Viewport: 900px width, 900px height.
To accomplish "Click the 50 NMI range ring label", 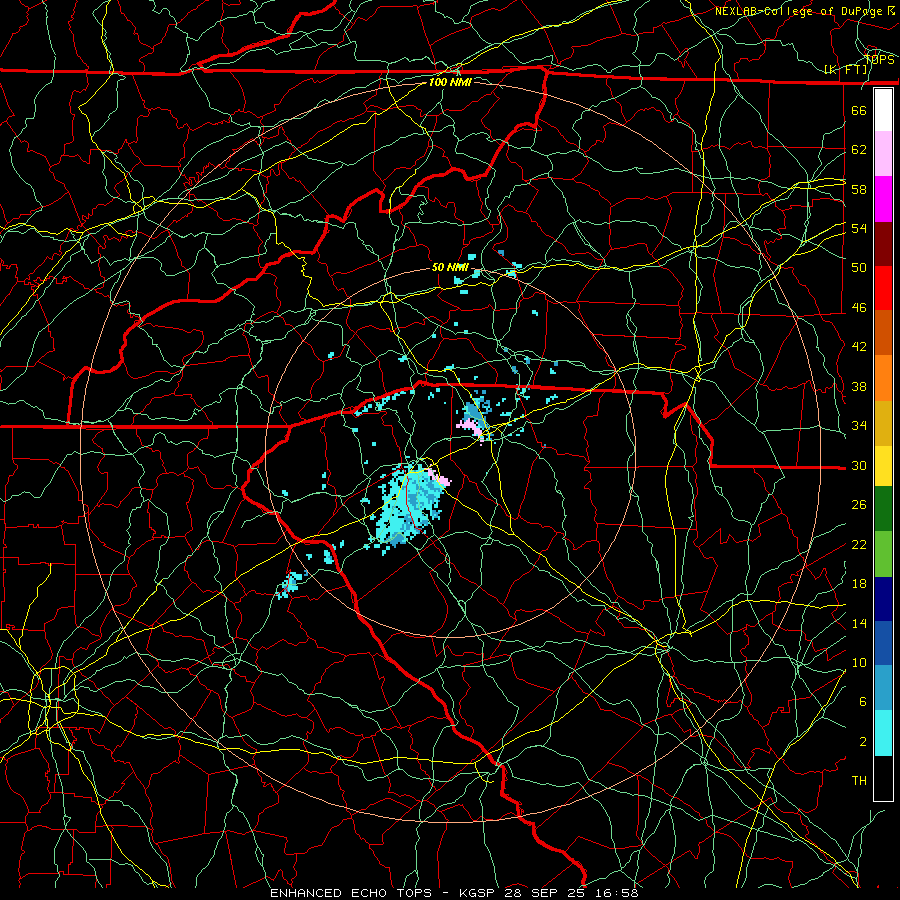I will (x=450, y=267).
